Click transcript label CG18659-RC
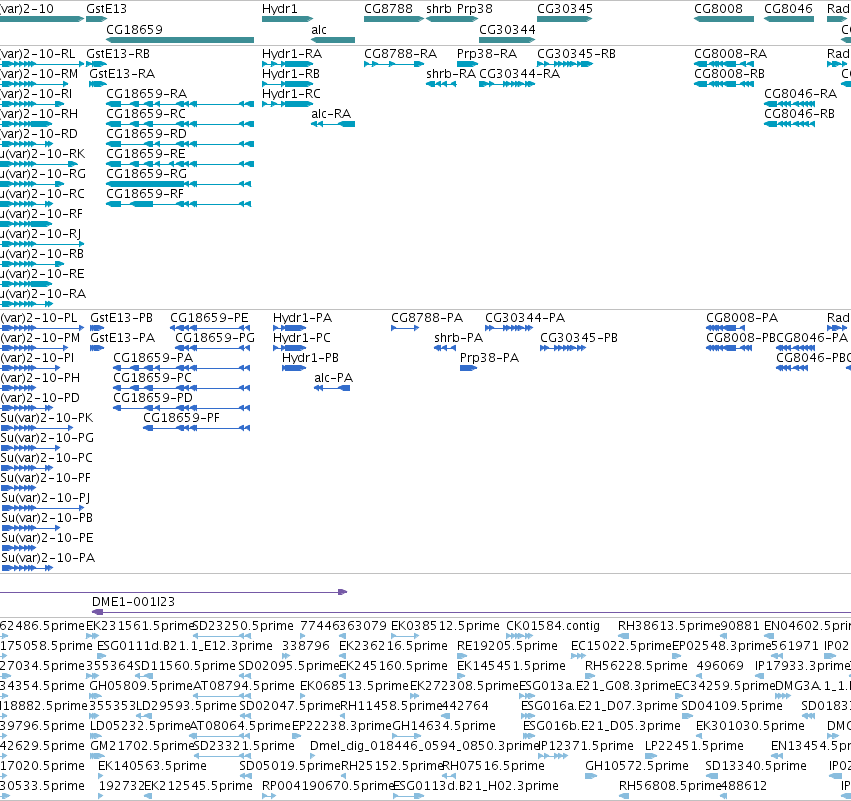 146,113
